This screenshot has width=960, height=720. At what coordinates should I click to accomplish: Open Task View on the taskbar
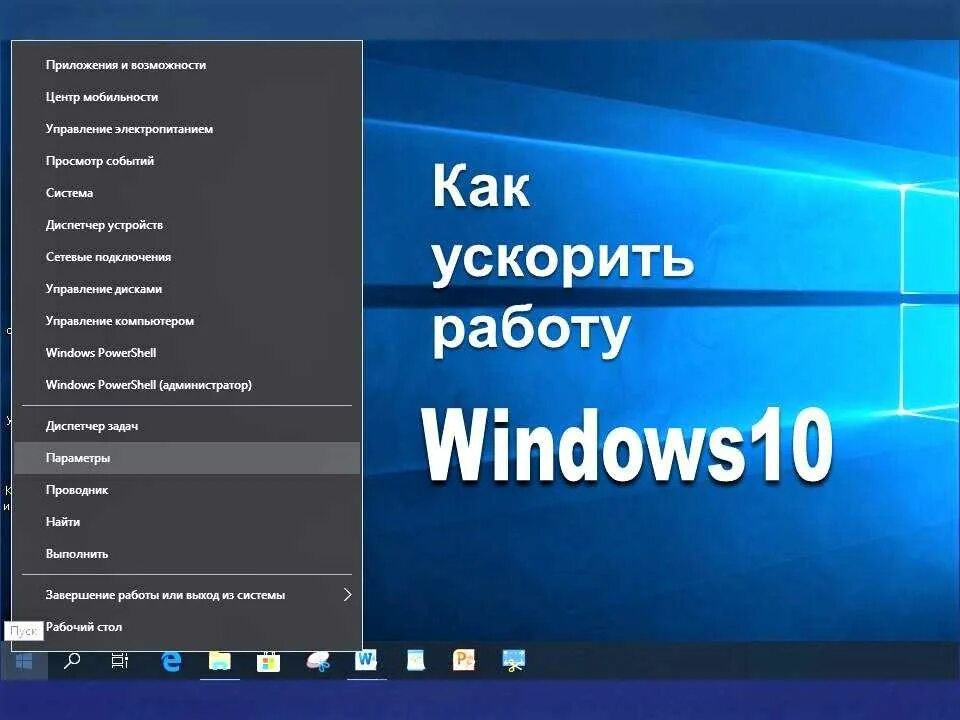(119, 661)
